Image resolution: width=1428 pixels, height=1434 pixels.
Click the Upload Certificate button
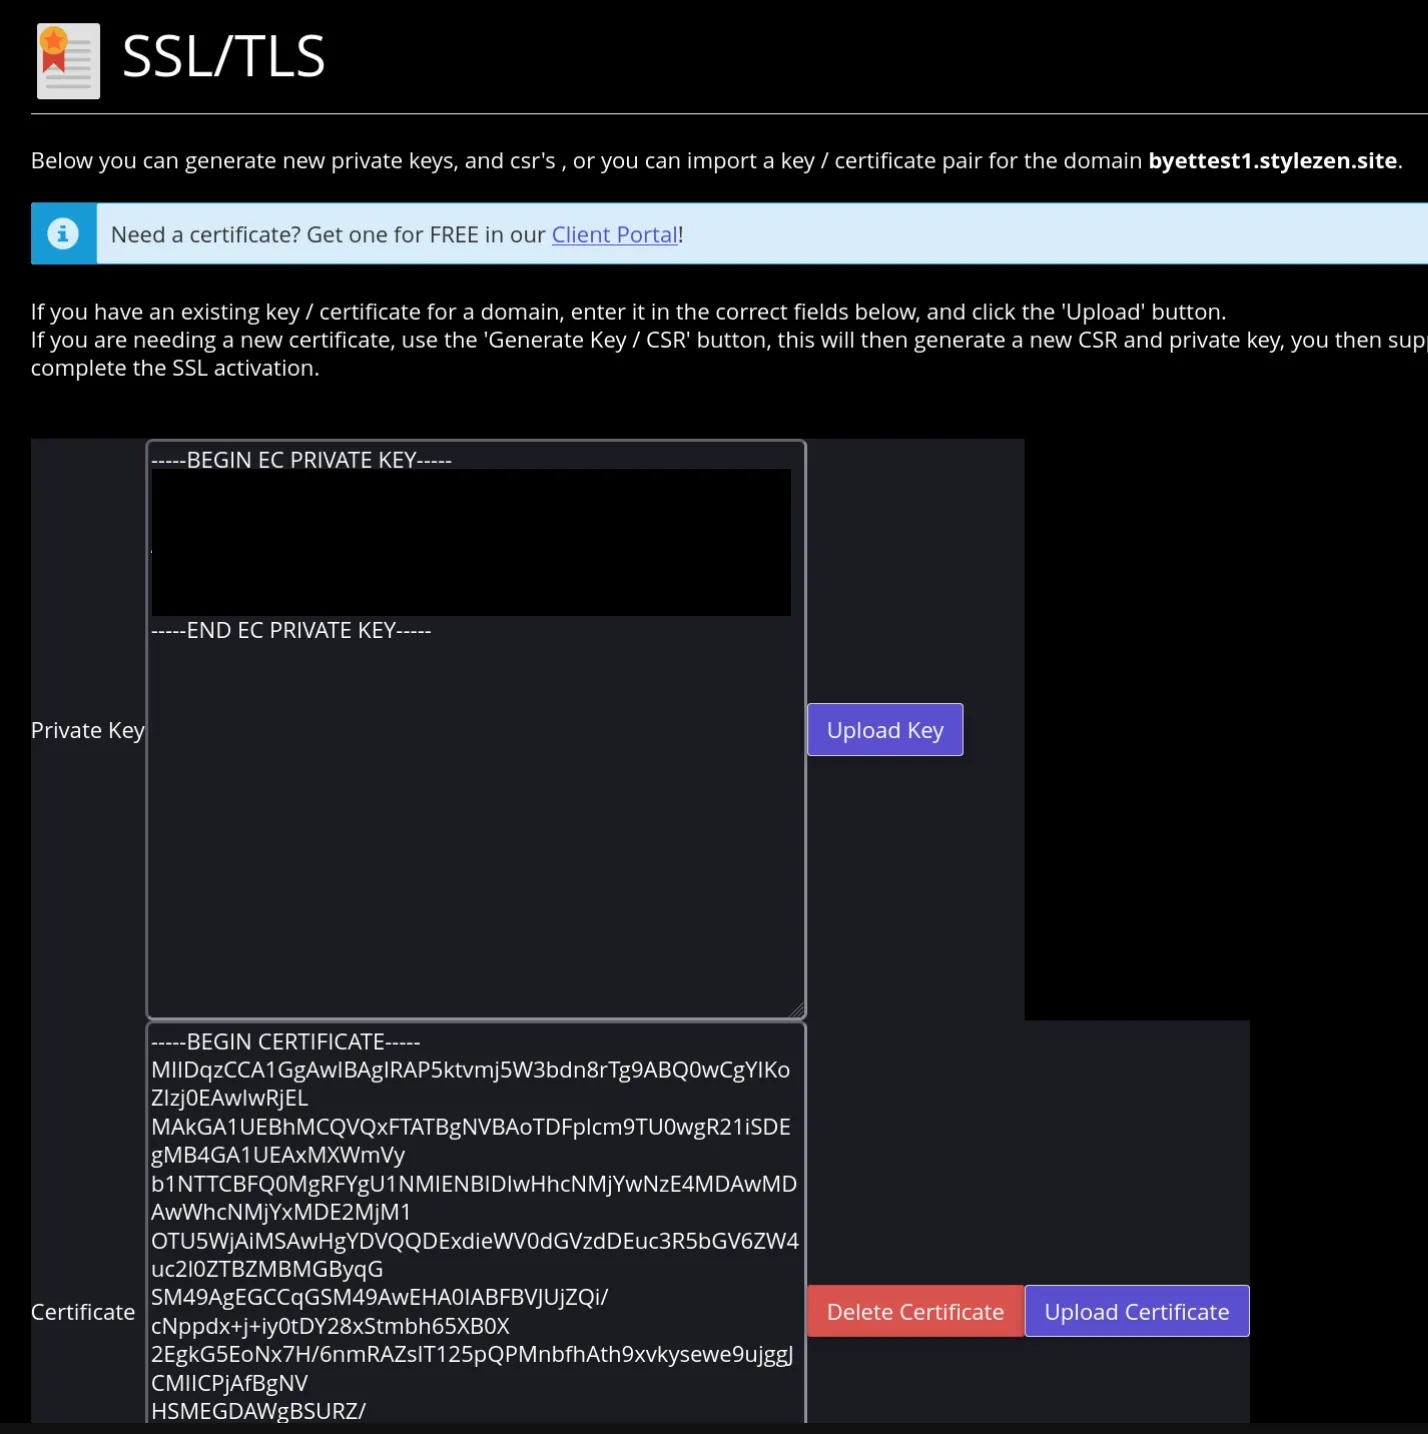[1137, 1311]
